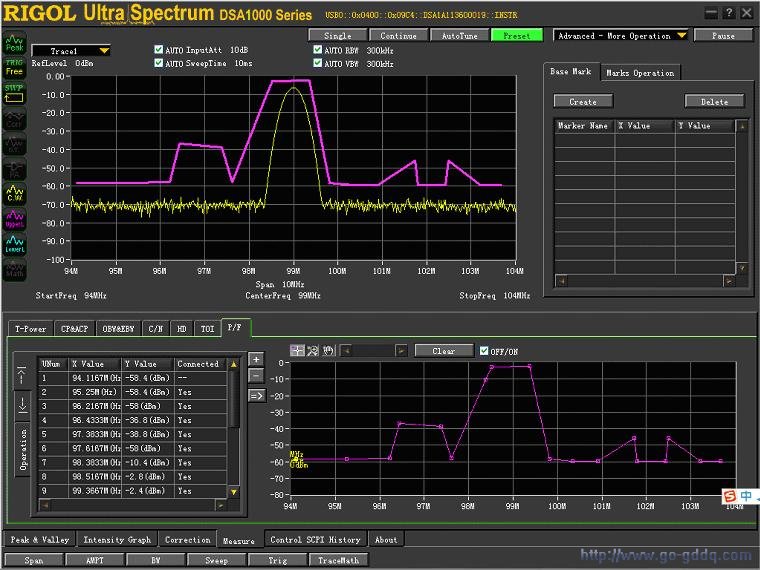Image resolution: width=760 pixels, height=570 pixels.
Task: Open the Marks Operation tab
Action: [x=640, y=73]
